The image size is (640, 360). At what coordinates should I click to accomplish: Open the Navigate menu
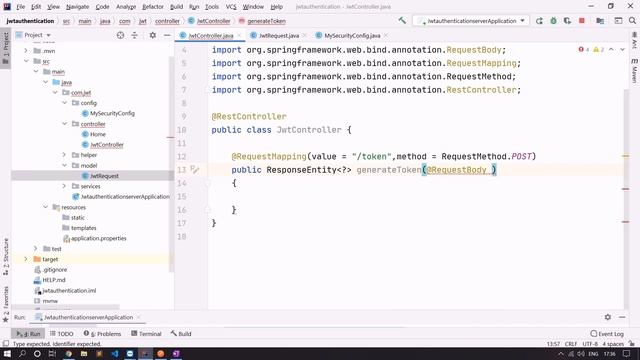(77, 7)
